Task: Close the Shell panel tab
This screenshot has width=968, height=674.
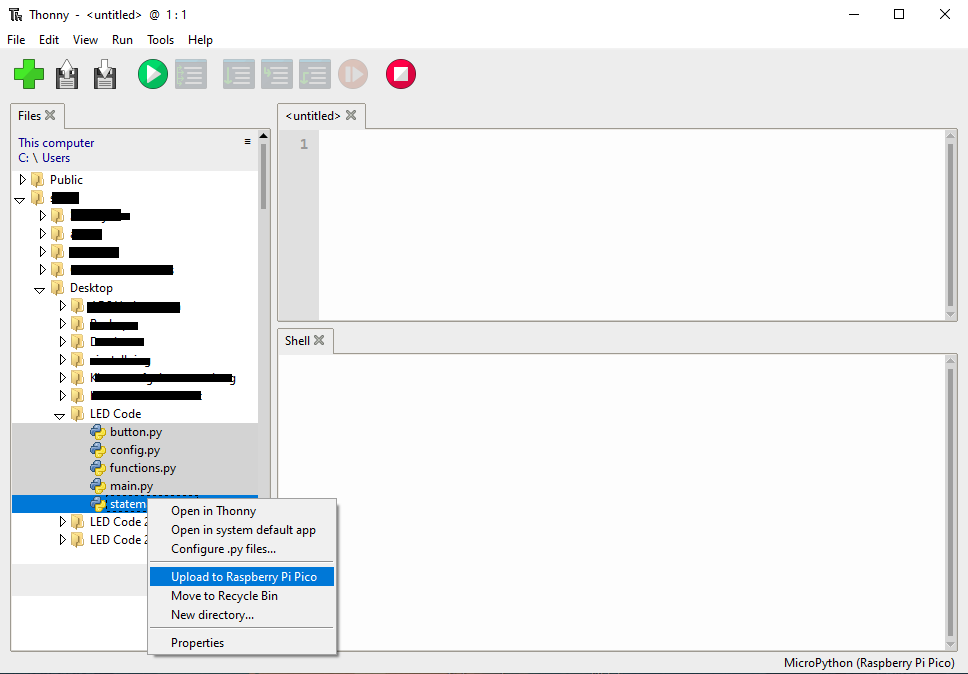Action: [x=319, y=340]
